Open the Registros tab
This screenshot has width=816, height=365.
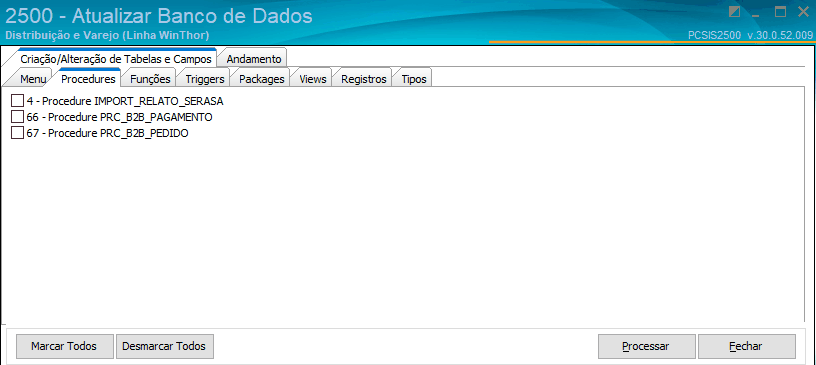point(363,79)
